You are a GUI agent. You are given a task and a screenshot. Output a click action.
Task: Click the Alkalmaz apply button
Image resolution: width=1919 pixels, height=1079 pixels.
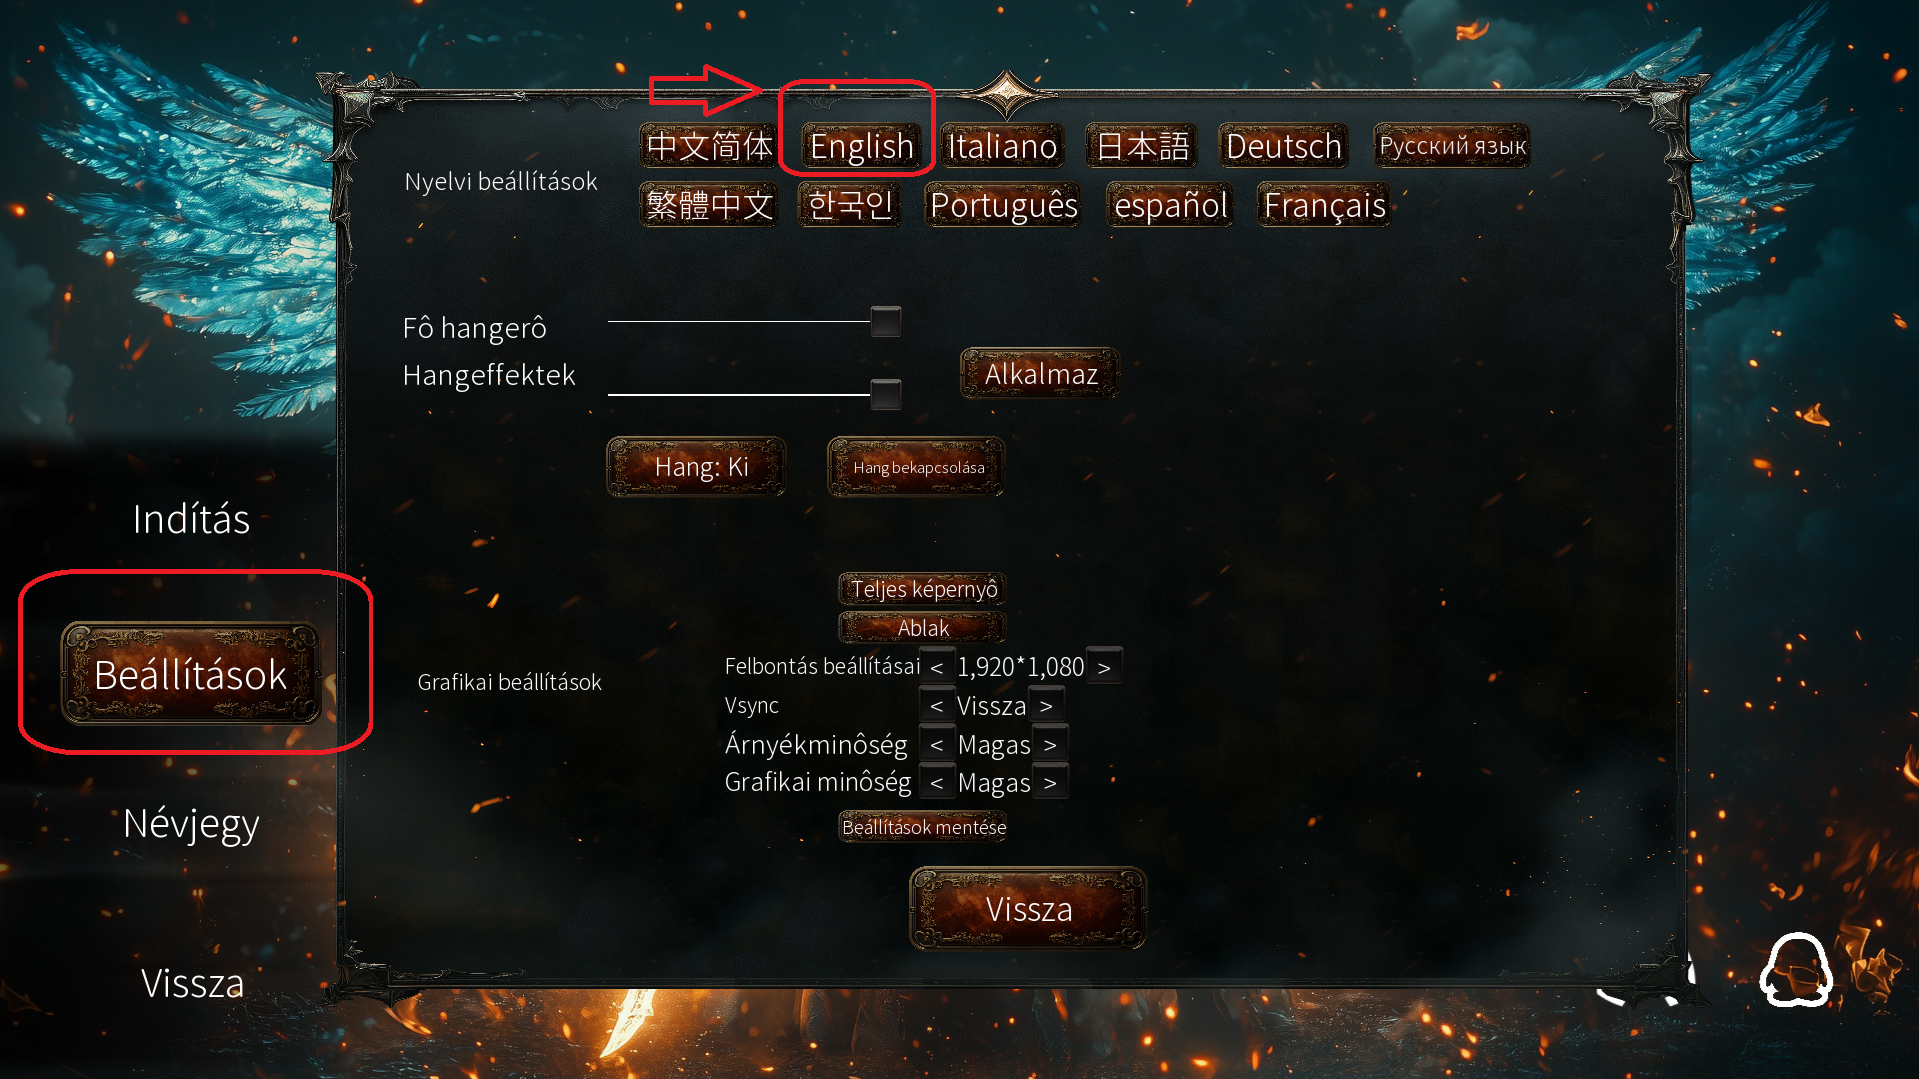click(1040, 374)
